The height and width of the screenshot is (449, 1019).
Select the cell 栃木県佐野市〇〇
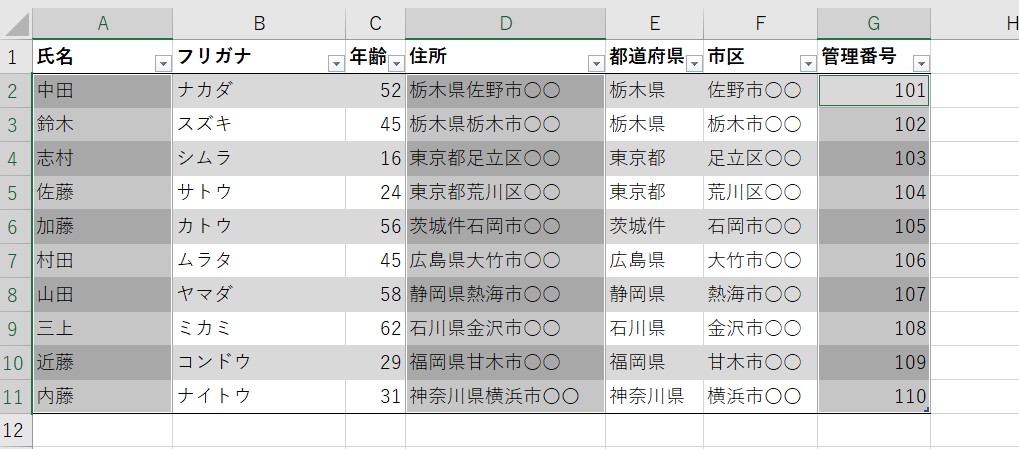pyautogui.click(x=506, y=91)
